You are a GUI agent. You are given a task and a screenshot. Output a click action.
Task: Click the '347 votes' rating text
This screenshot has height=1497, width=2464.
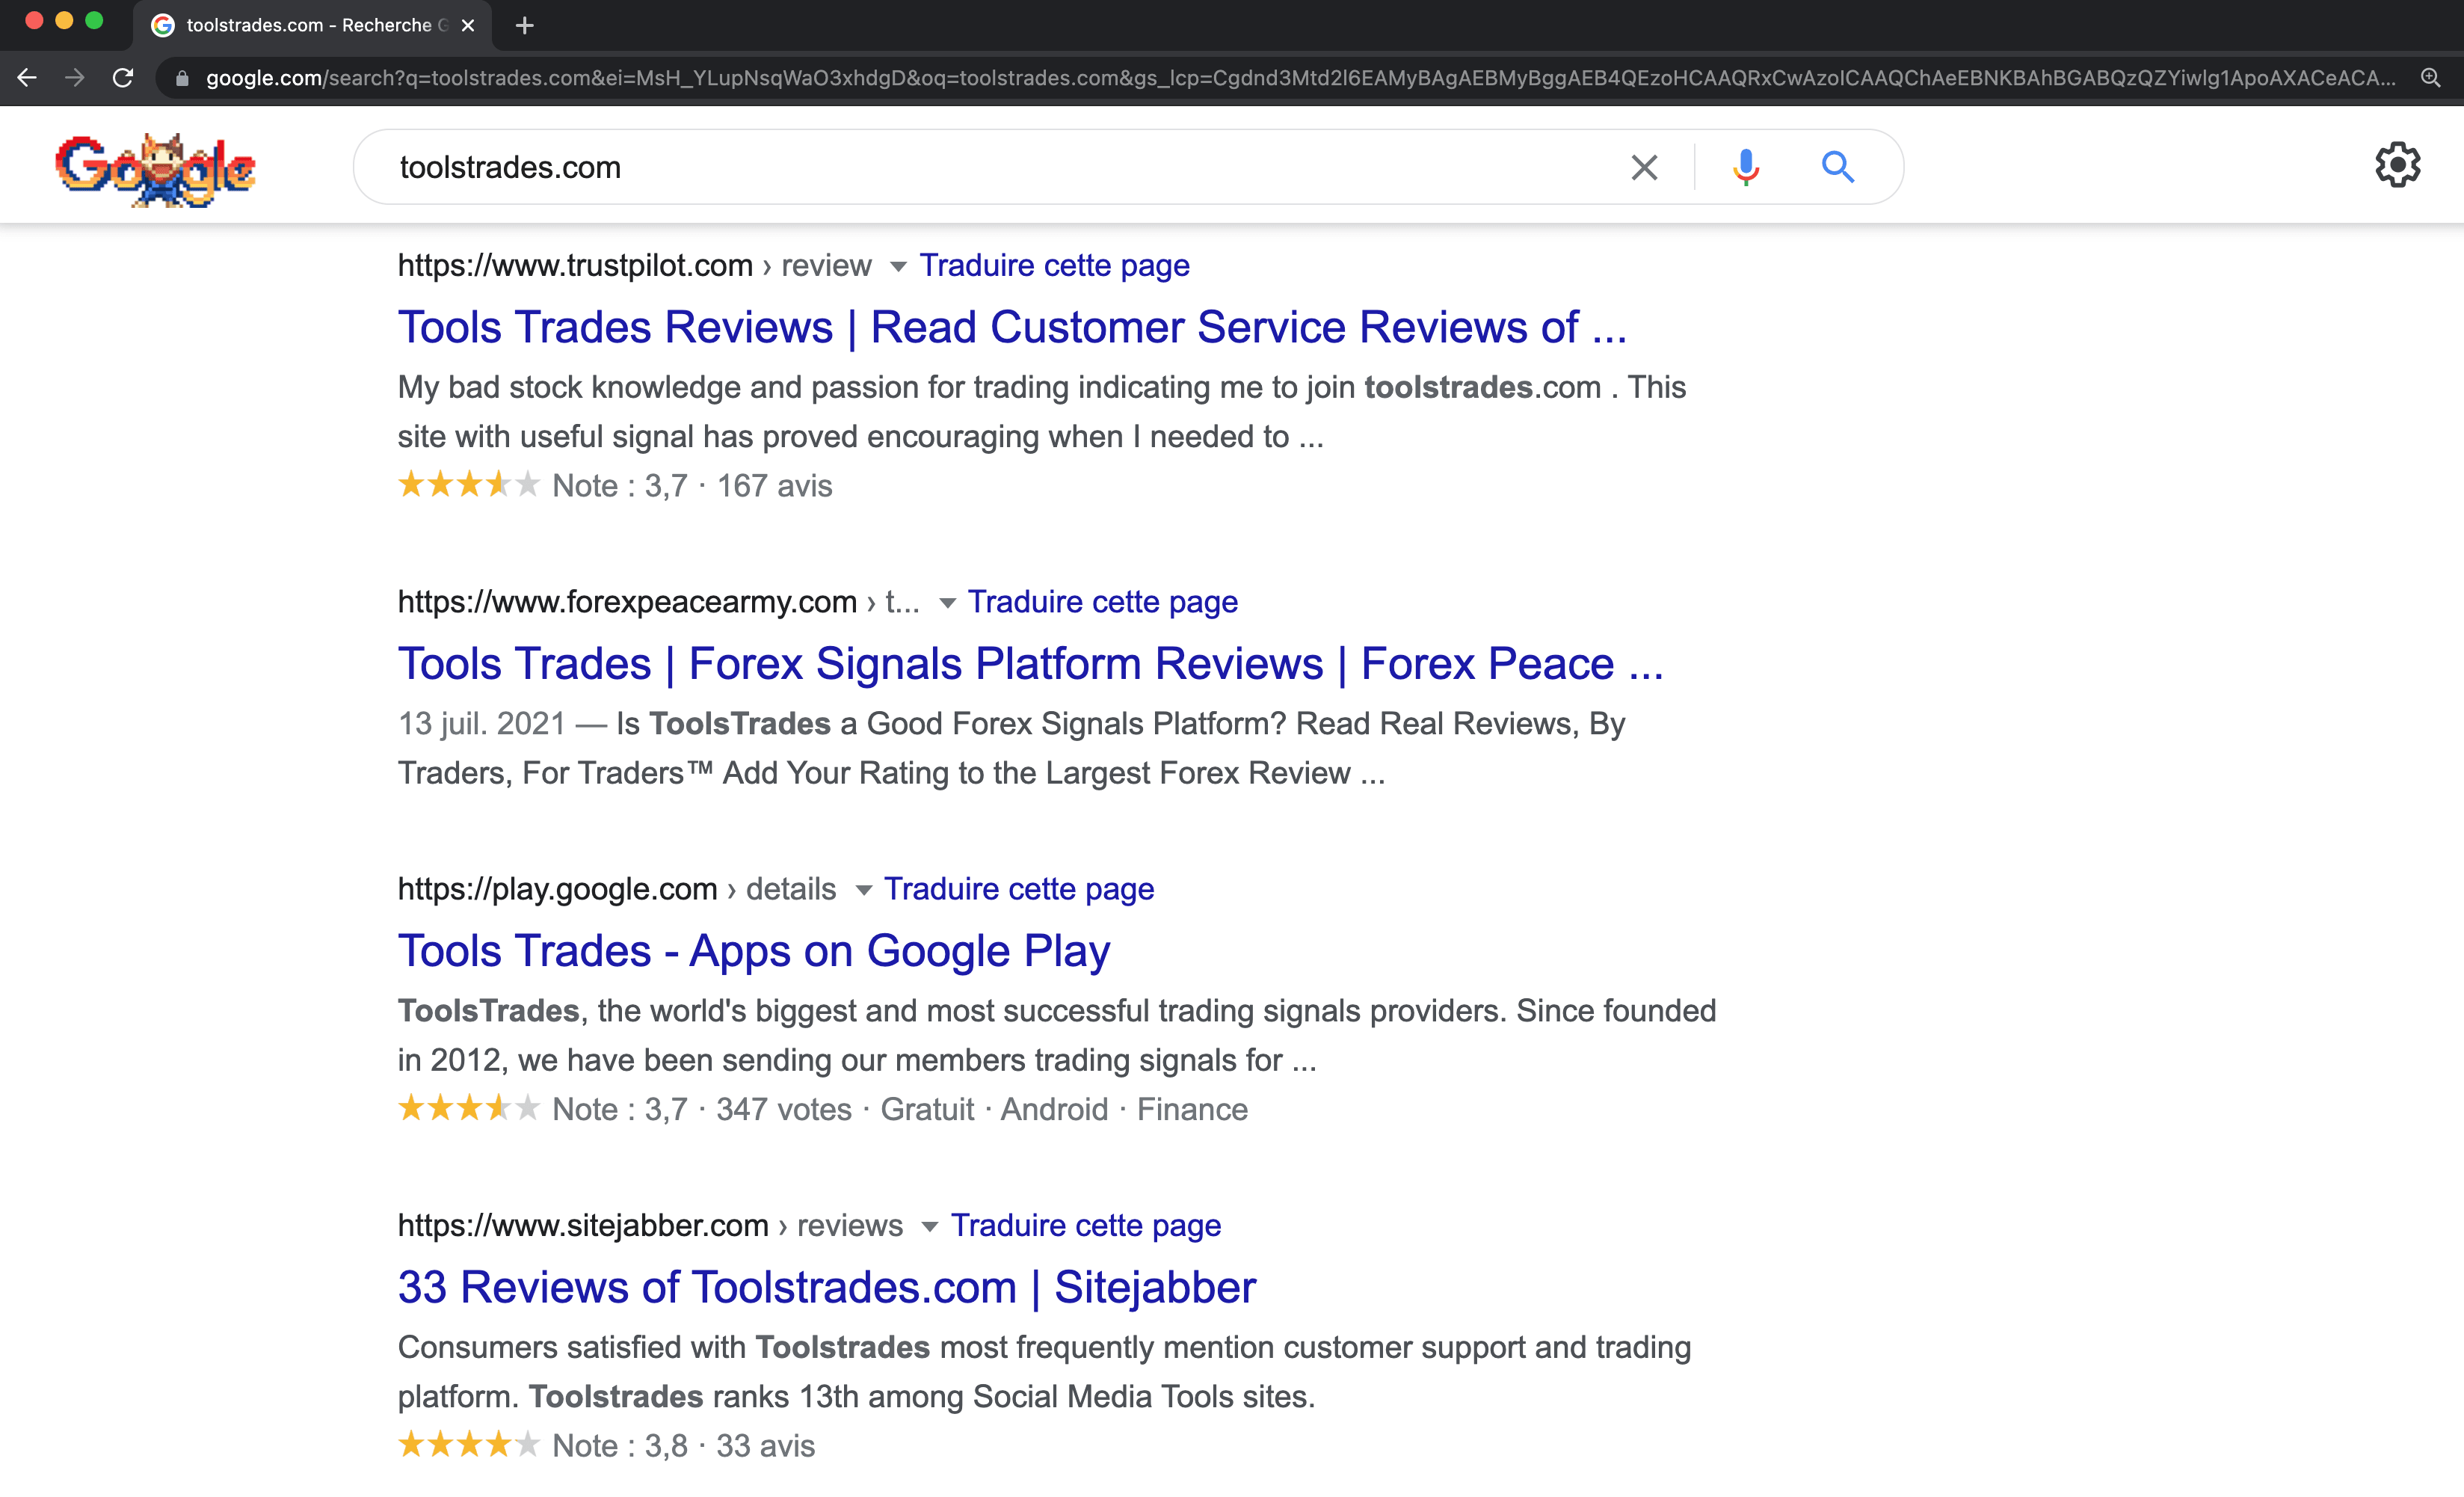[x=784, y=1110]
